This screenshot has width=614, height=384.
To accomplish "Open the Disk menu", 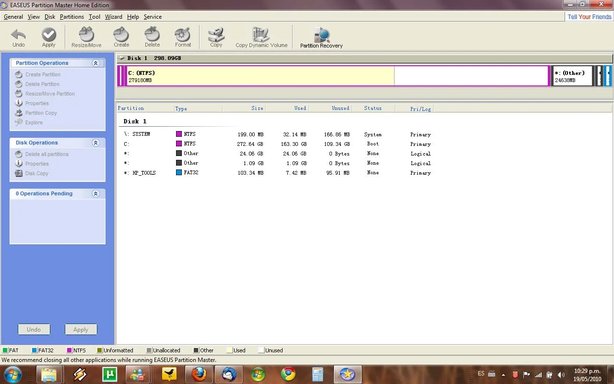I will point(50,17).
